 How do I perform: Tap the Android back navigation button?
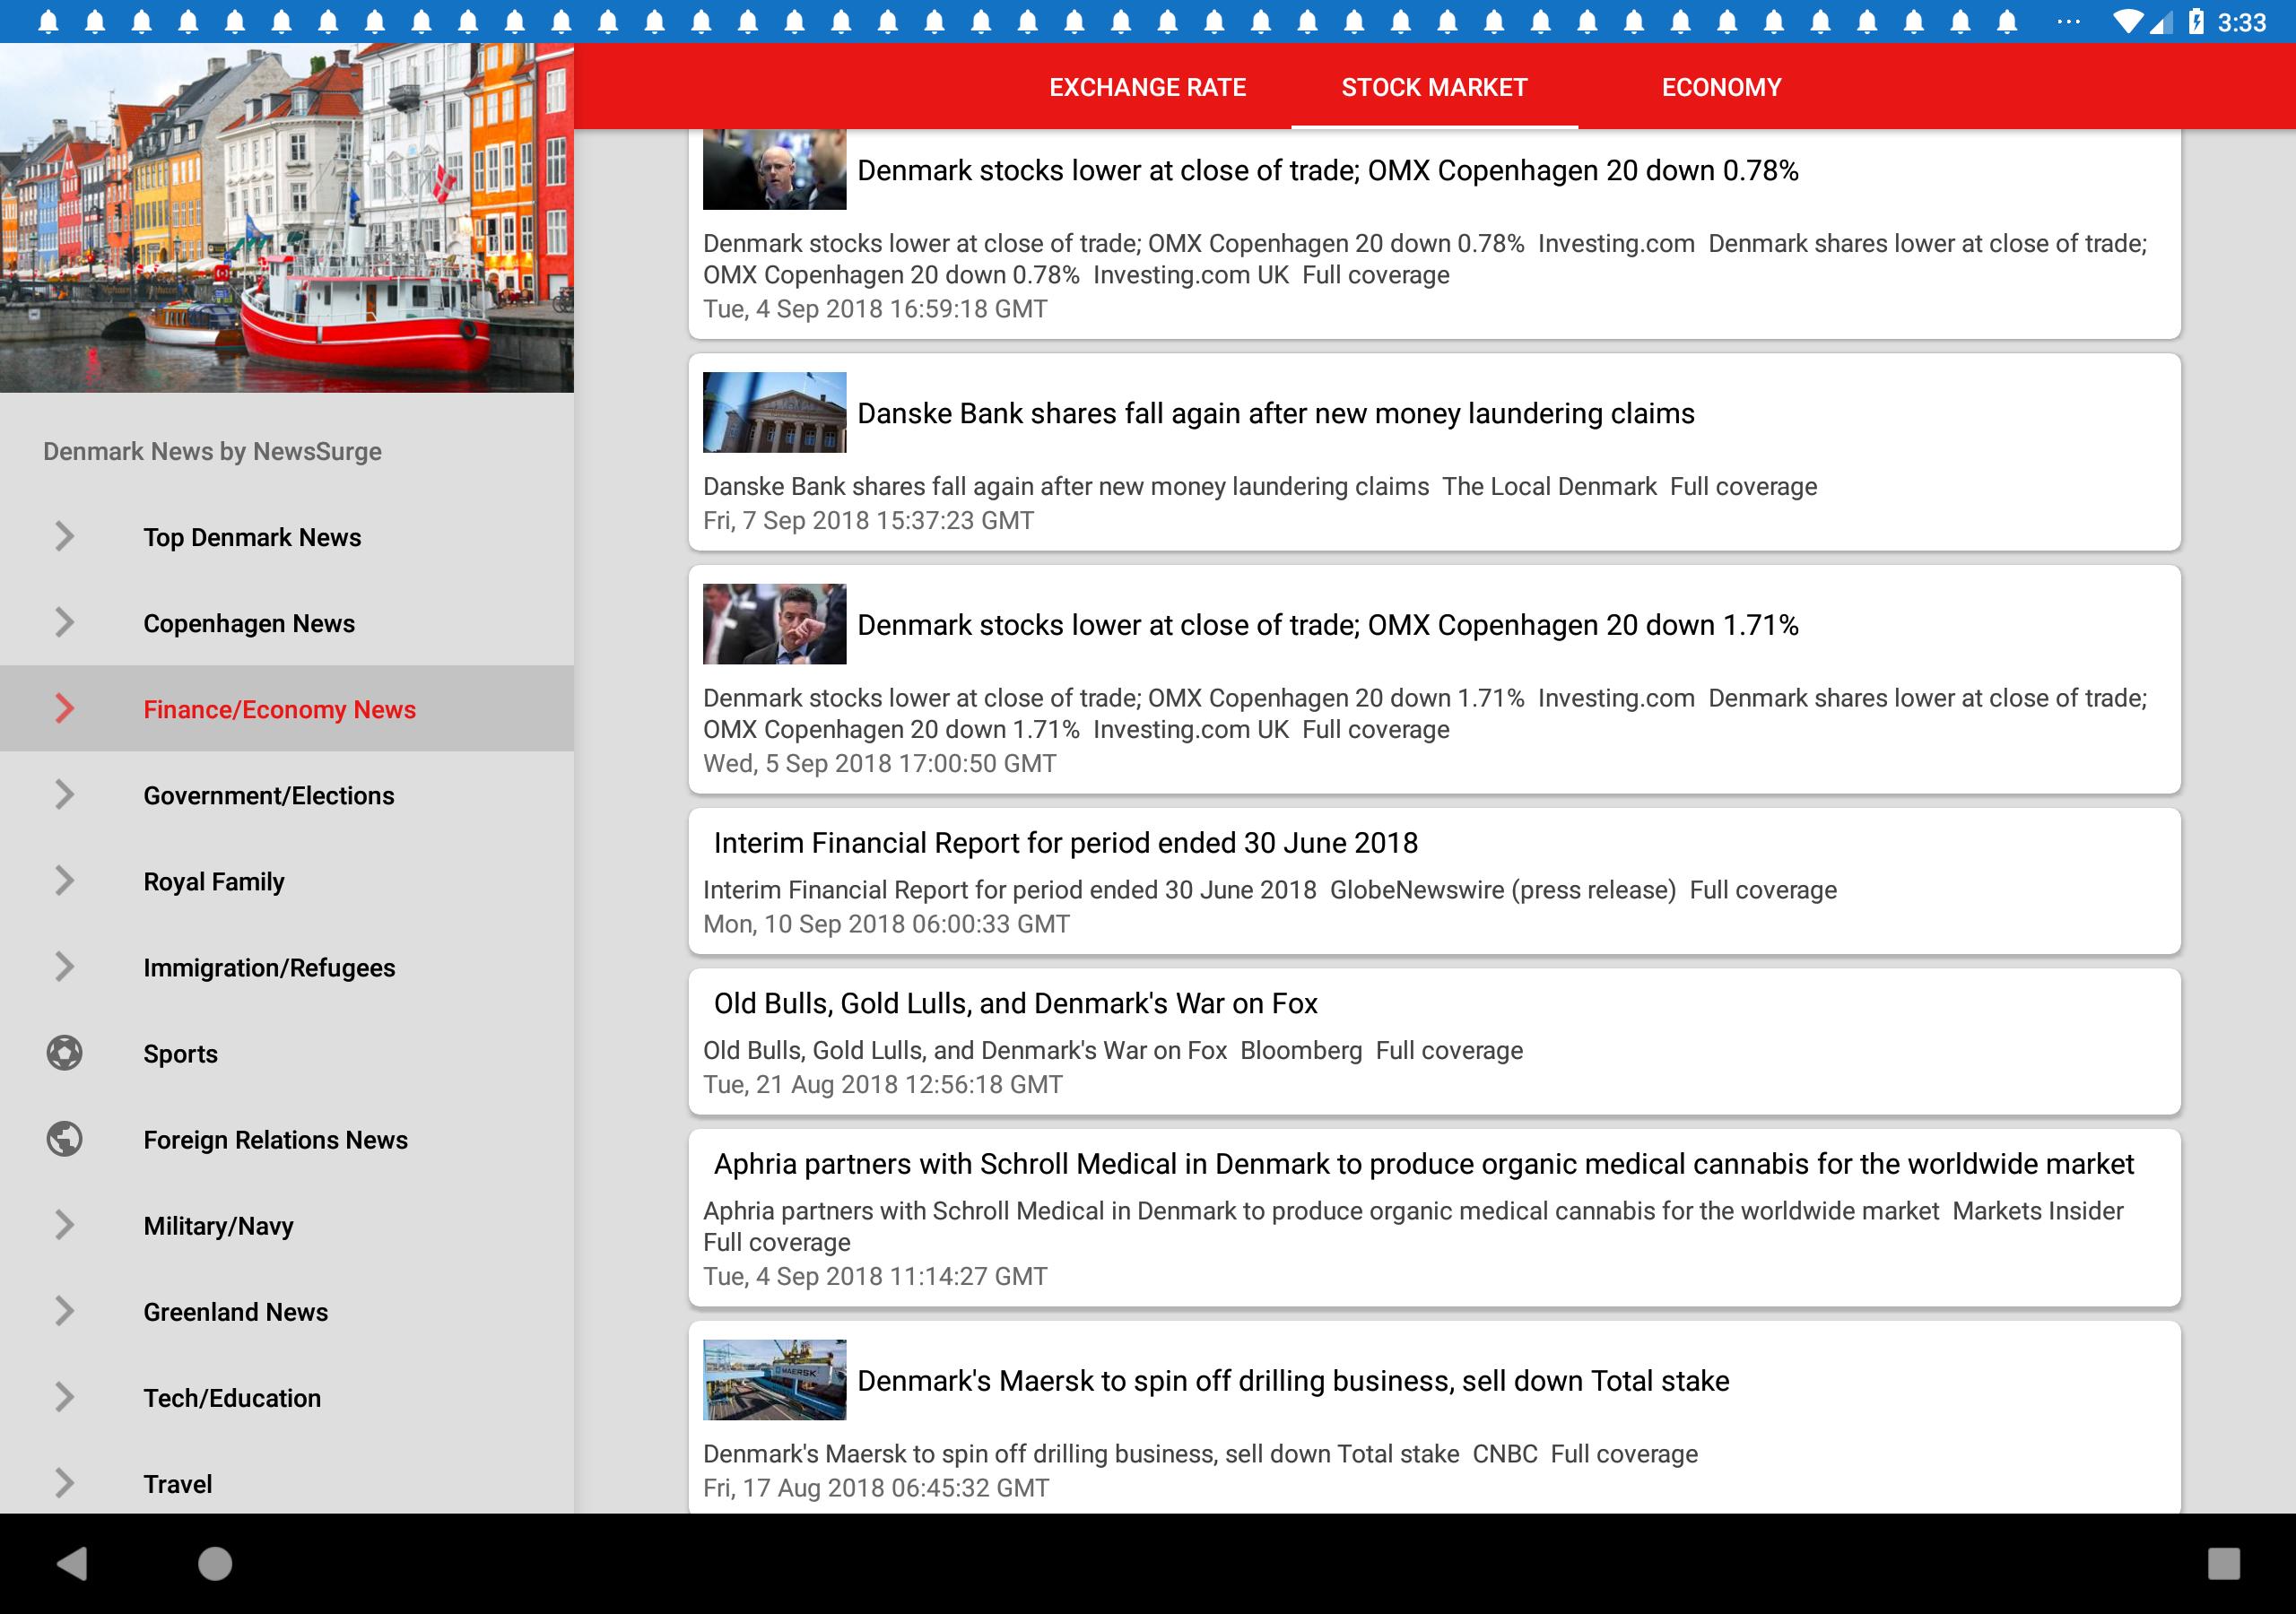point(72,1563)
